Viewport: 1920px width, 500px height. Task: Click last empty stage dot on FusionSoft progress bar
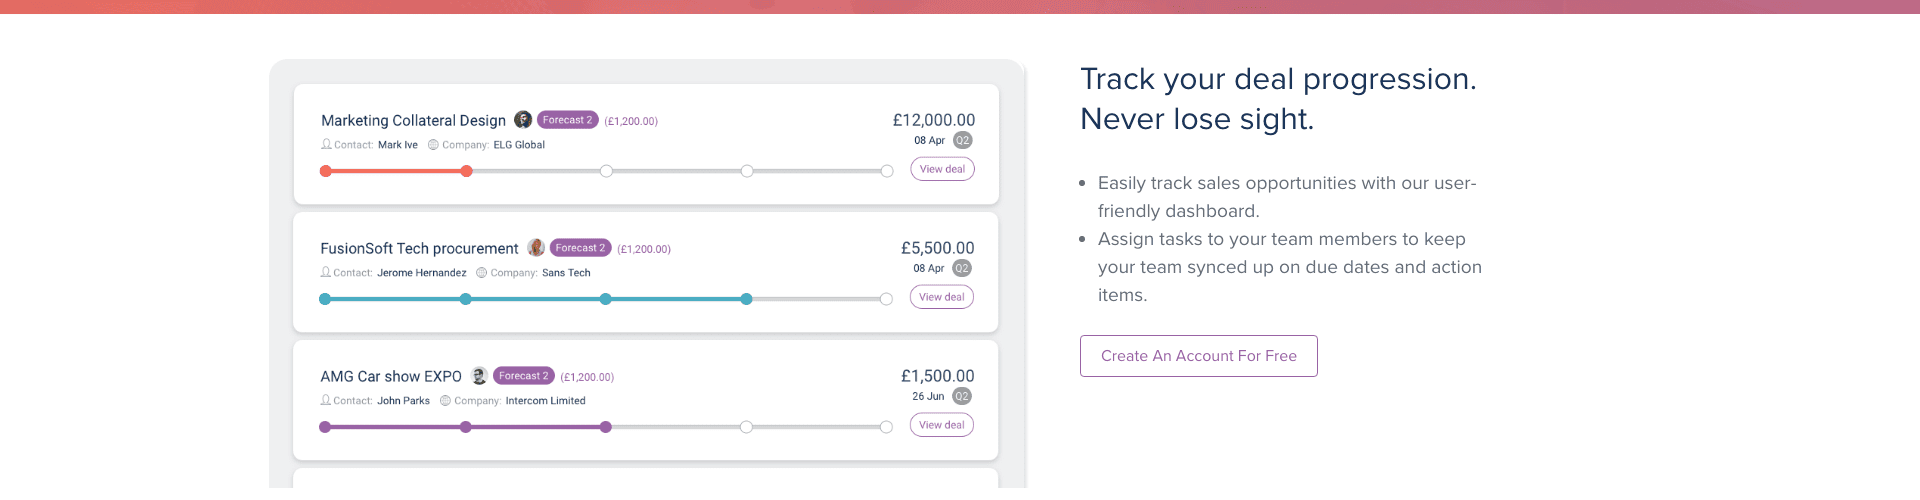pyautogui.click(x=886, y=299)
